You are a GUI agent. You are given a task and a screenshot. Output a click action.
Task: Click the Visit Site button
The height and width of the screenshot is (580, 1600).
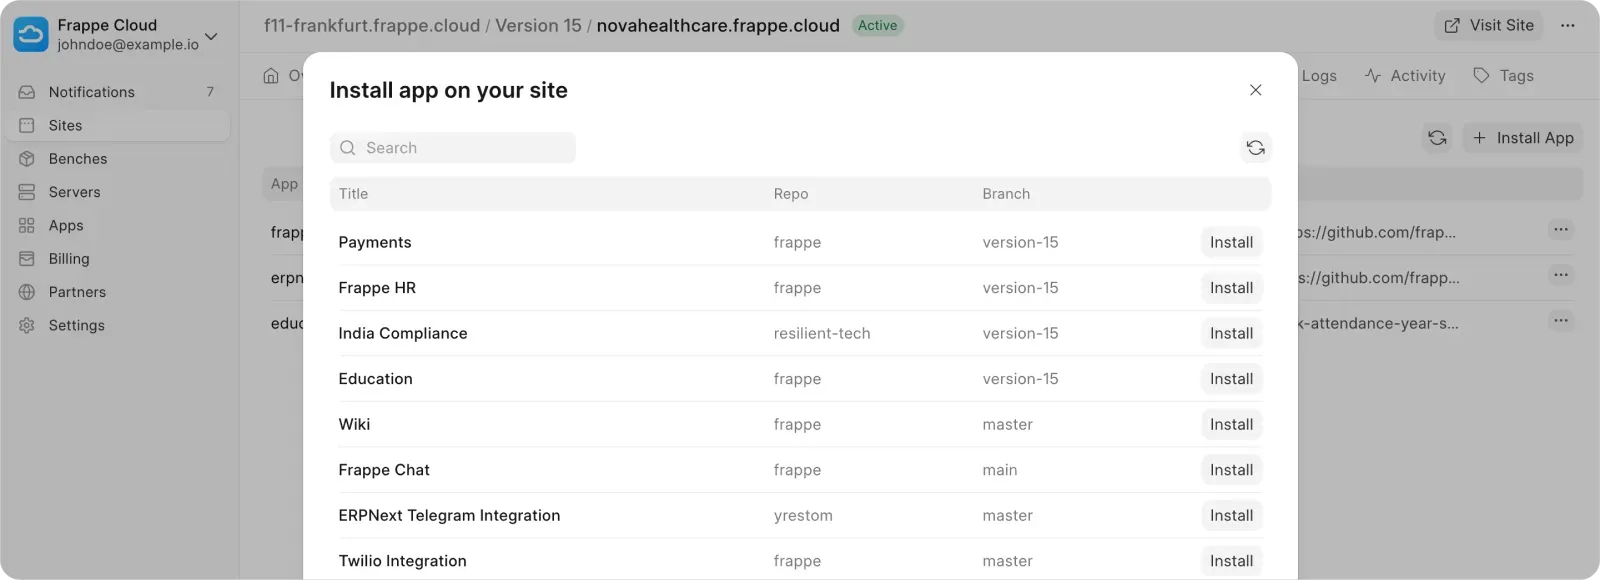tap(1489, 25)
